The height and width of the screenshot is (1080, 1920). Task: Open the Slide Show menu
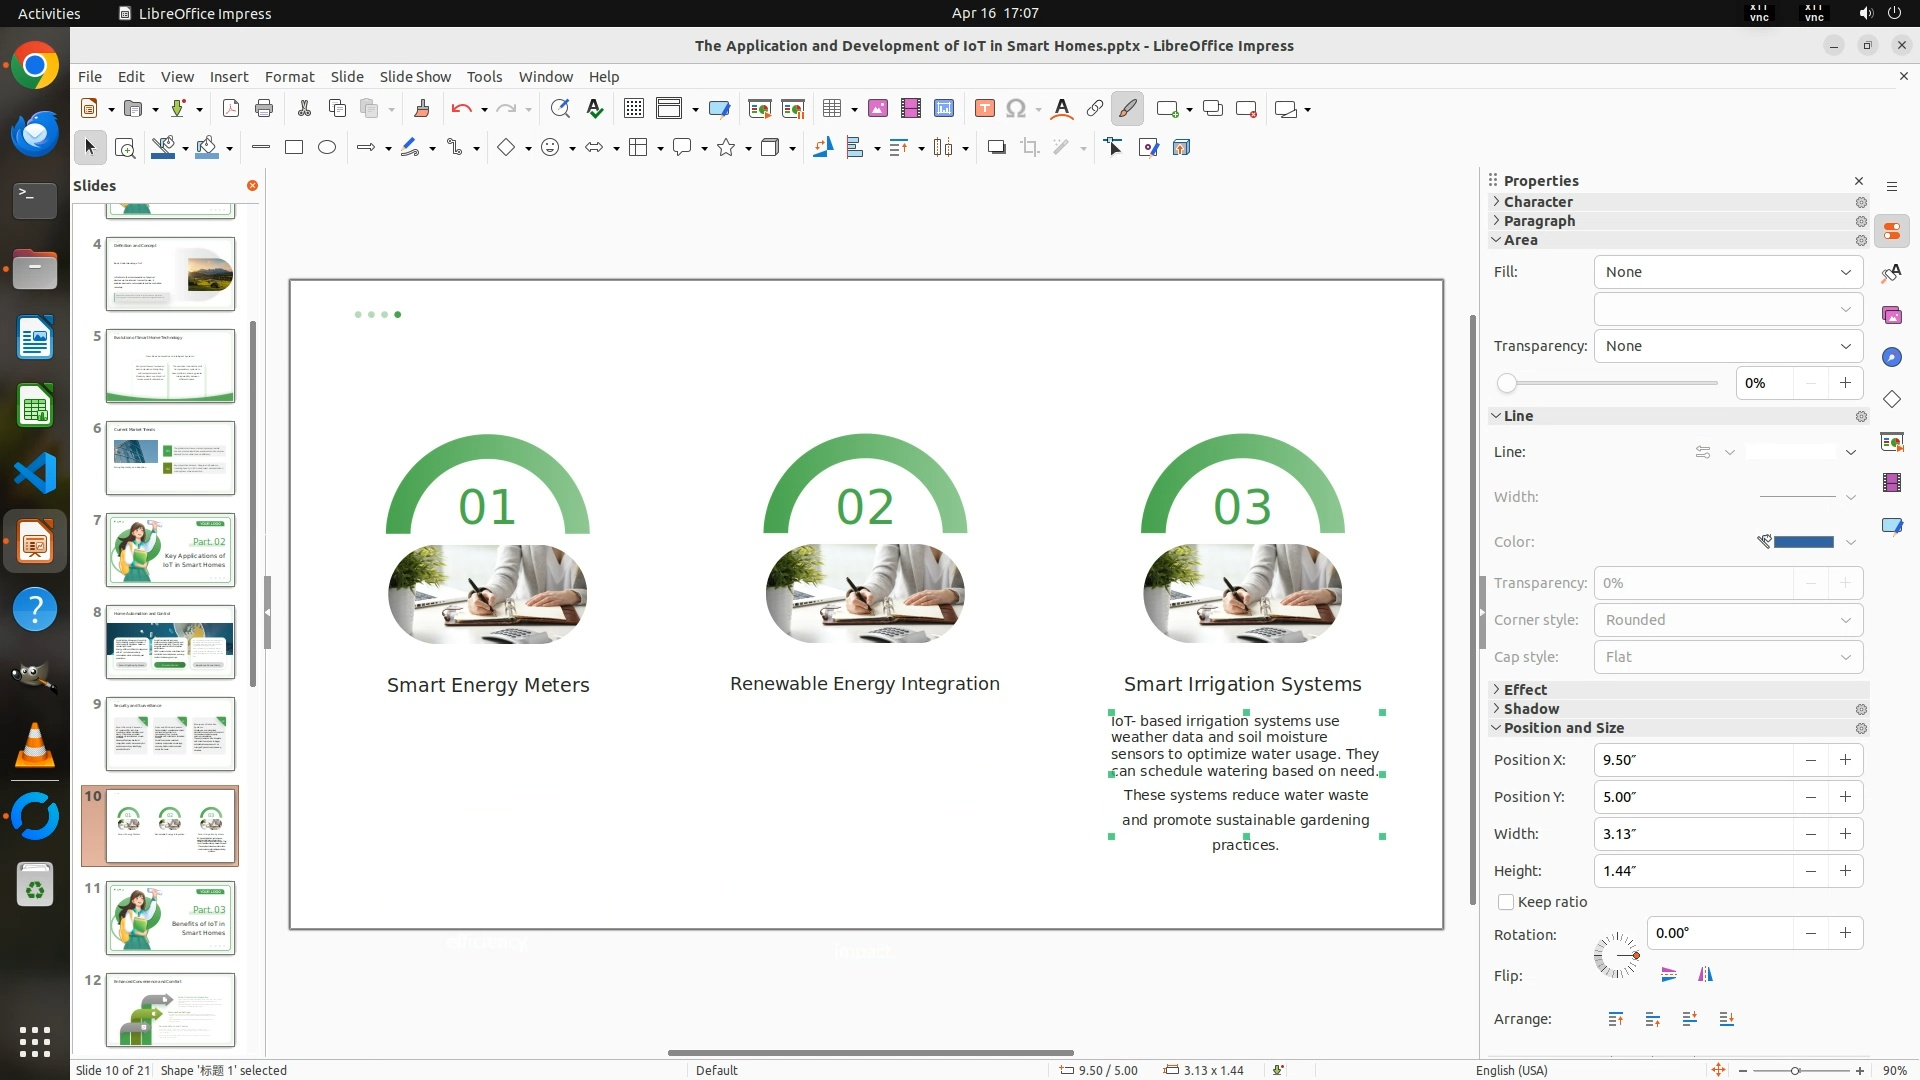(414, 77)
